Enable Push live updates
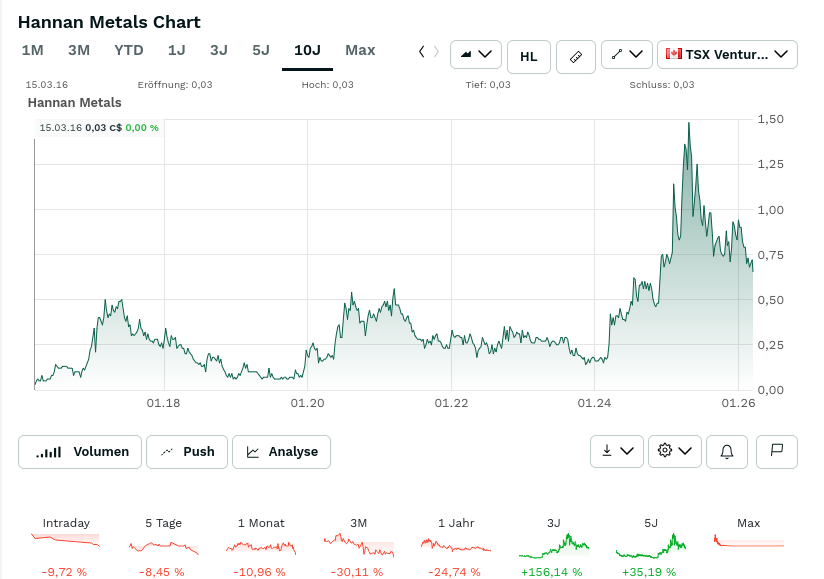Viewport: 824px width, 579px height. [187, 452]
